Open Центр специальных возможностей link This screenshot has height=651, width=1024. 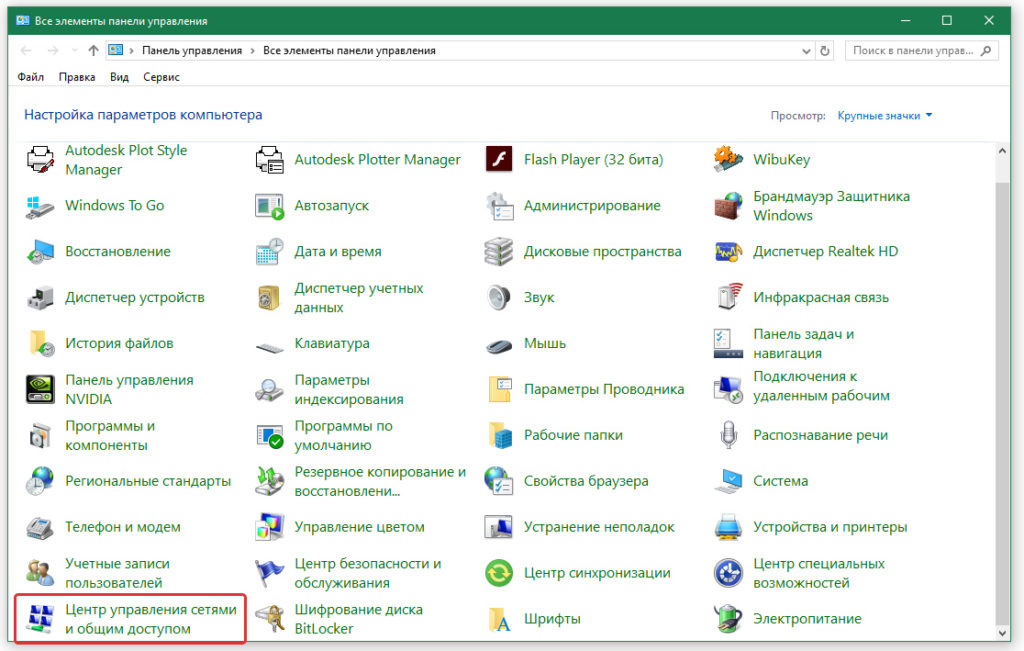819,573
